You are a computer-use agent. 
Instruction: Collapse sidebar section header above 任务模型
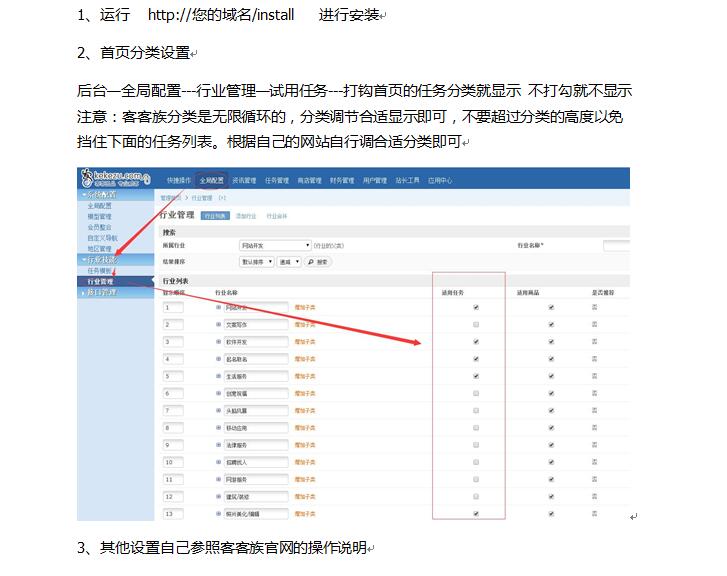[115, 259]
